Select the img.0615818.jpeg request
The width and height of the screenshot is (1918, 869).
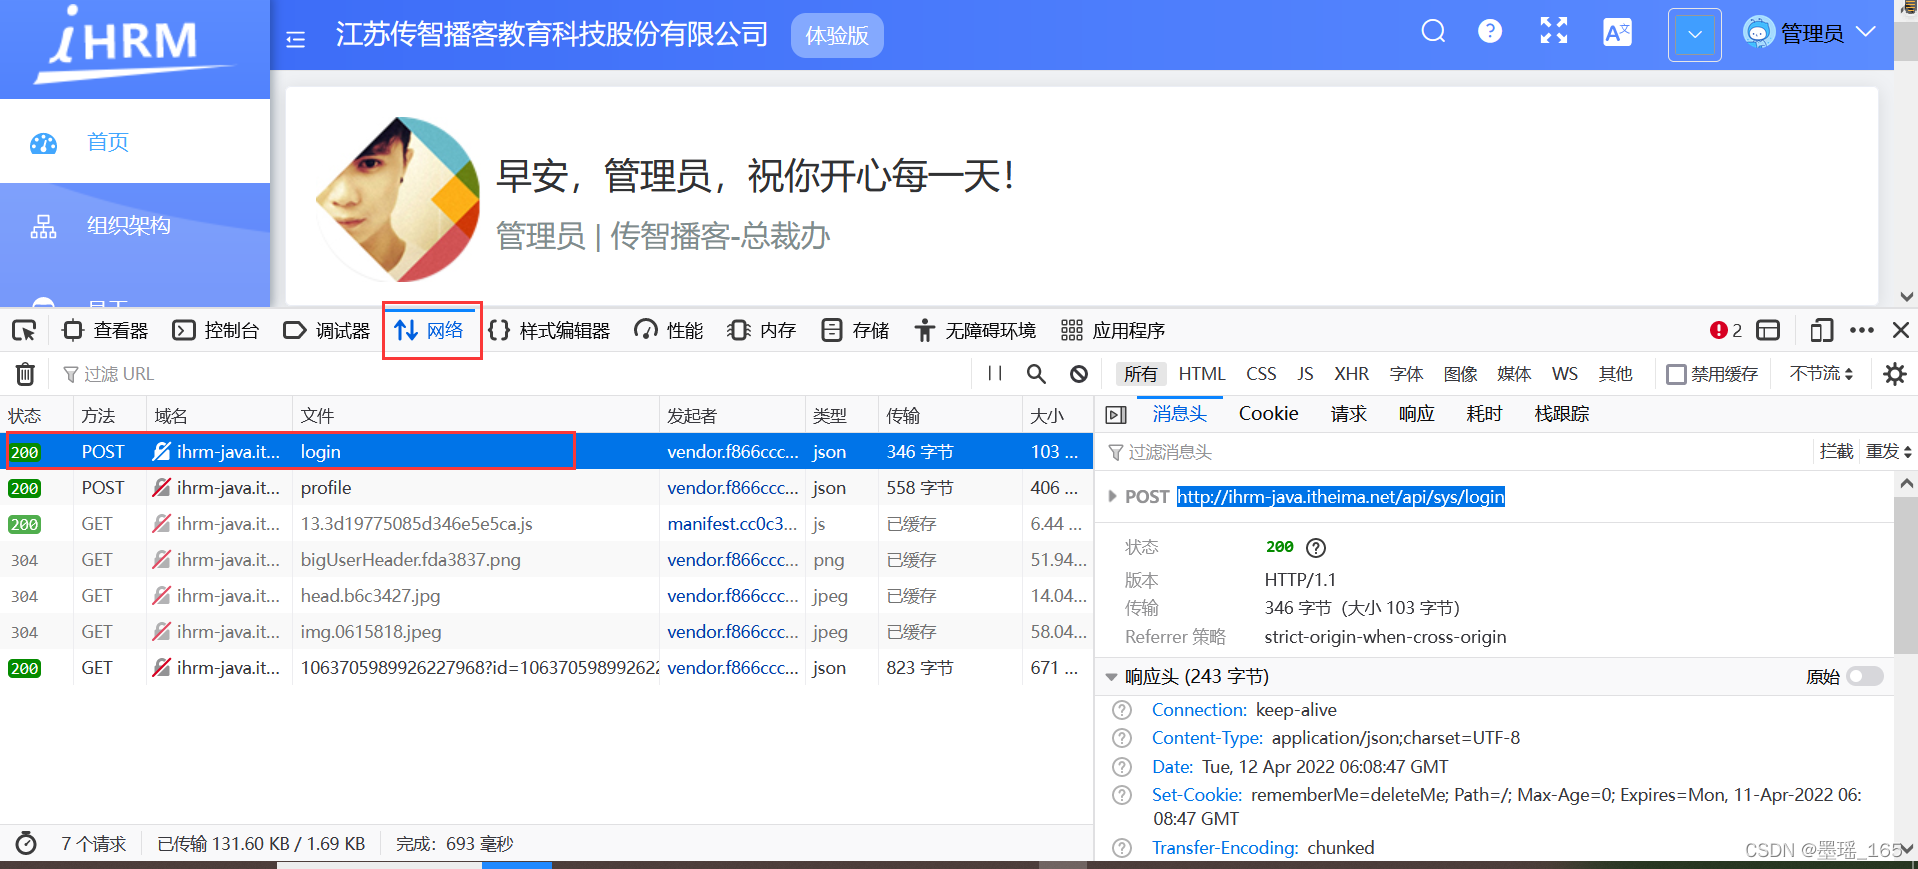tap(546, 632)
